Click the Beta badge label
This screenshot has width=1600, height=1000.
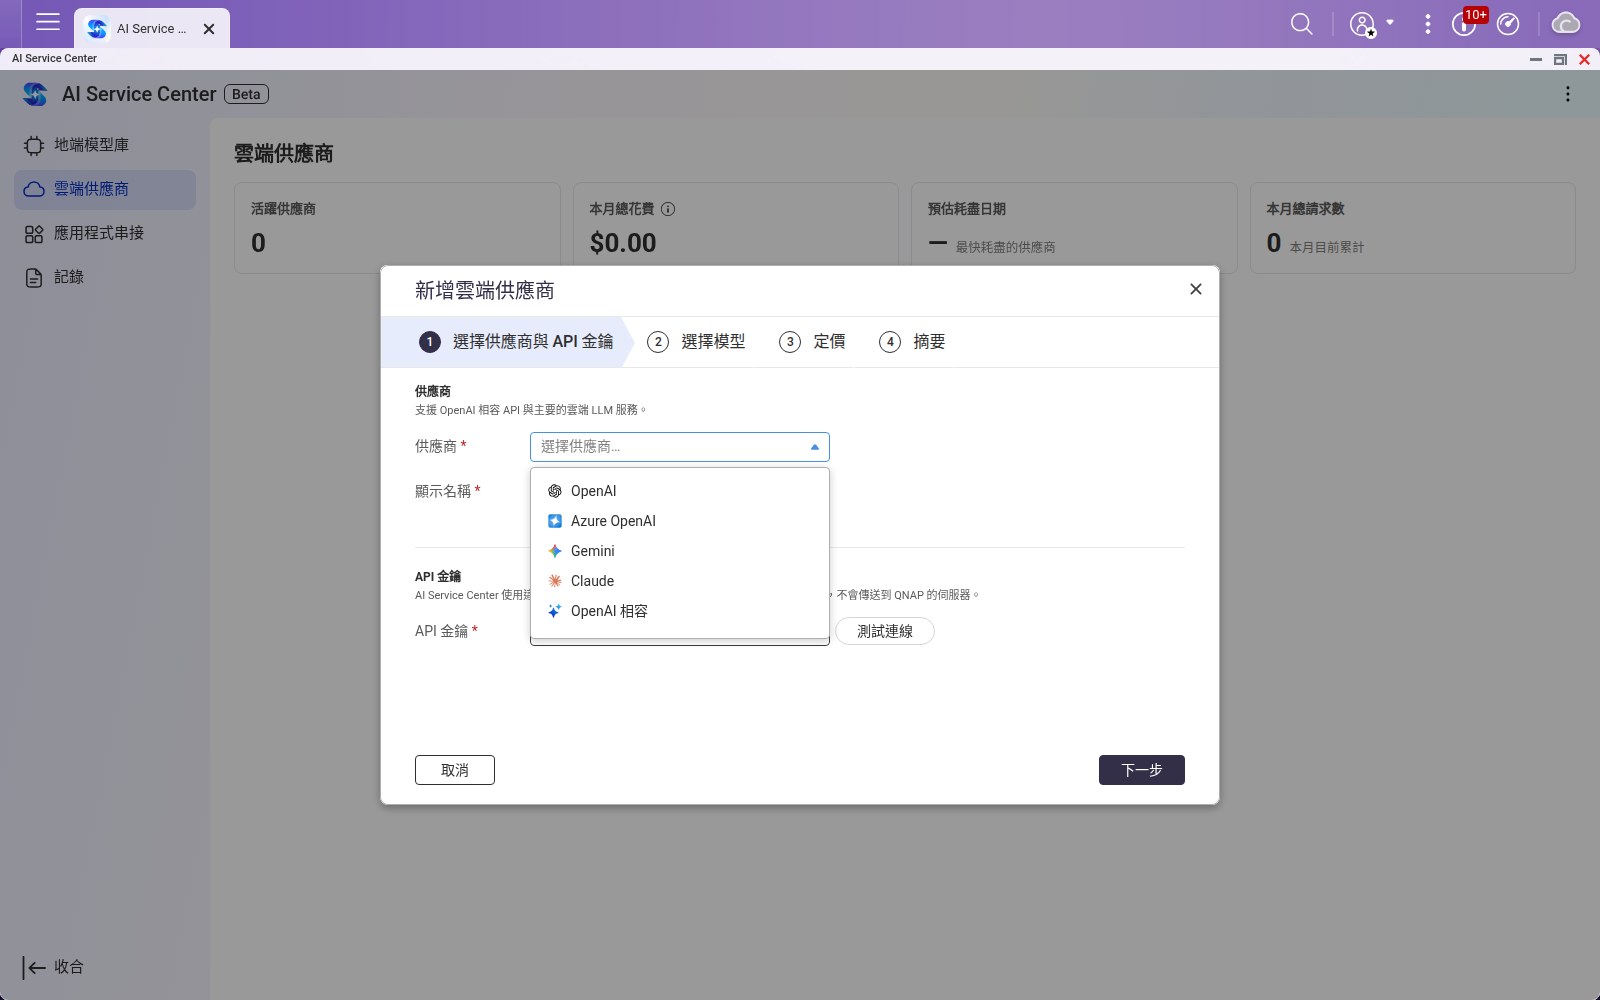[x=246, y=94]
